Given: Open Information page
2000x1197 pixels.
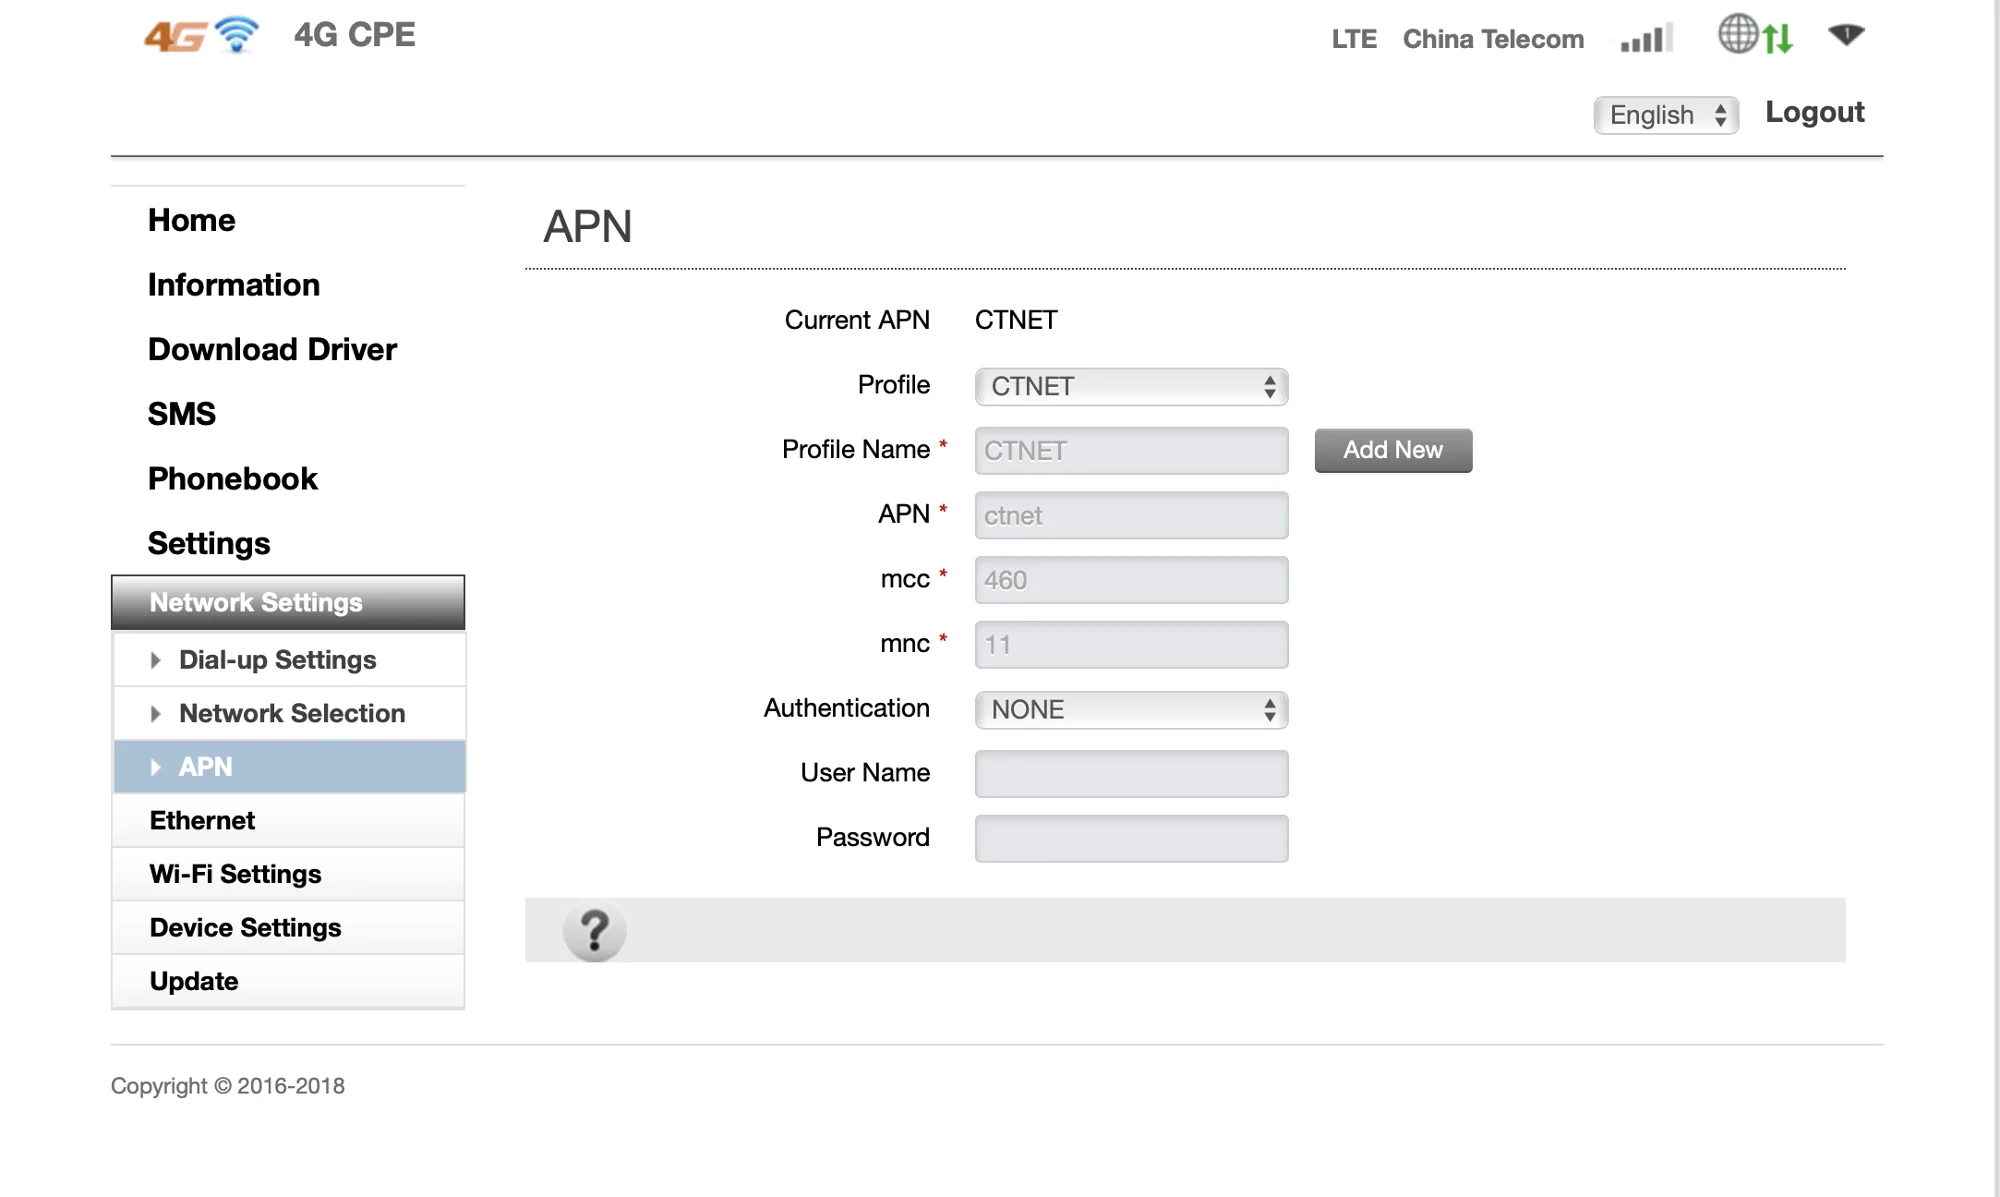Looking at the screenshot, I should tap(234, 285).
